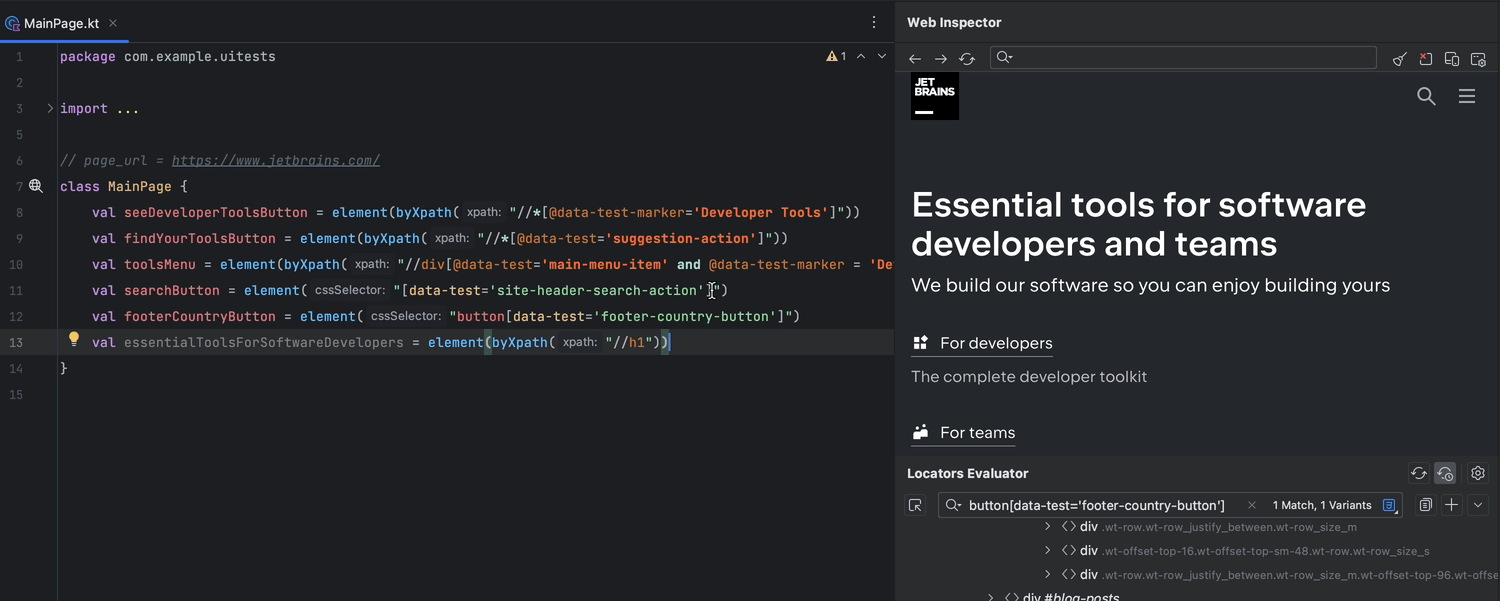Click the For developers link on the page
1500x601 pixels.
(x=995, y=343)
